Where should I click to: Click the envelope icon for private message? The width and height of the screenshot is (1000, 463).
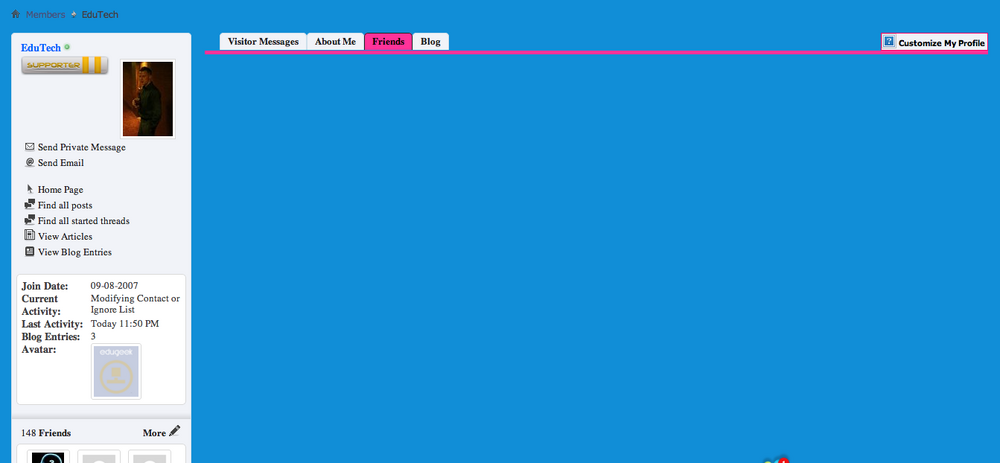click(x=29, y=147)
